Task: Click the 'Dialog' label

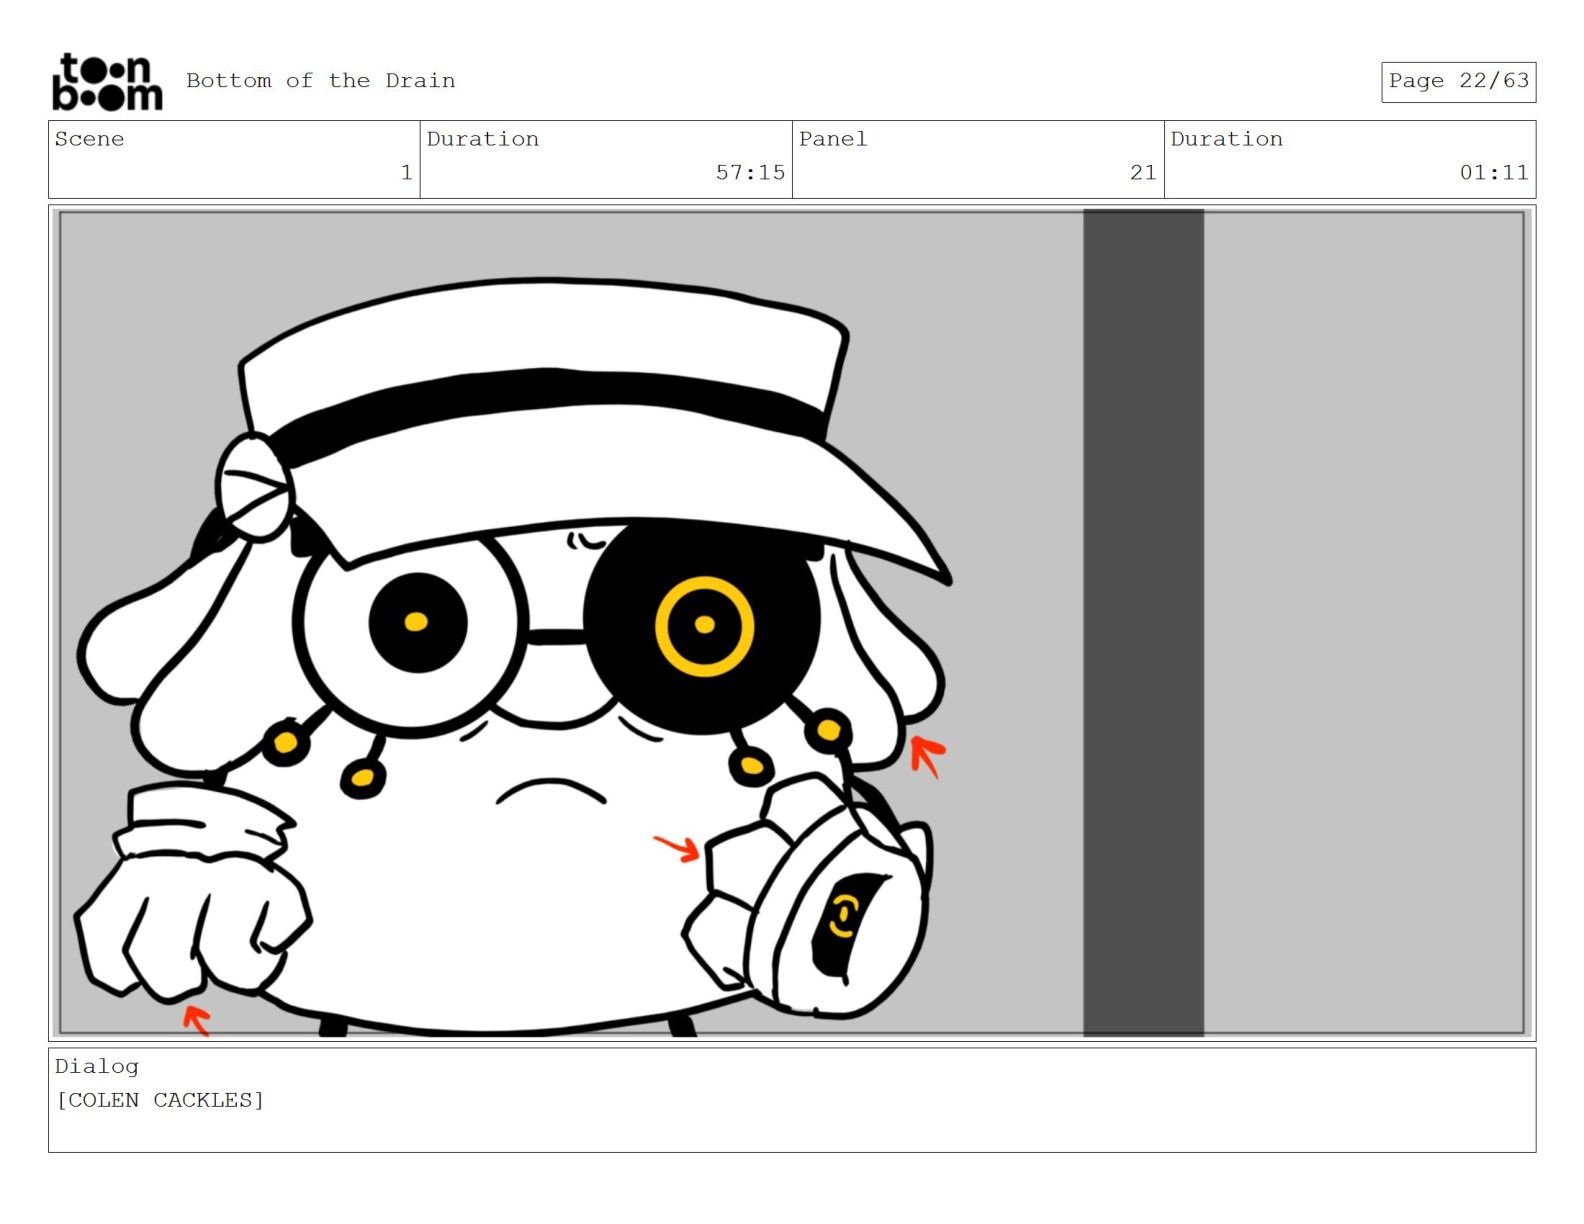Action: coord(97,1066)
